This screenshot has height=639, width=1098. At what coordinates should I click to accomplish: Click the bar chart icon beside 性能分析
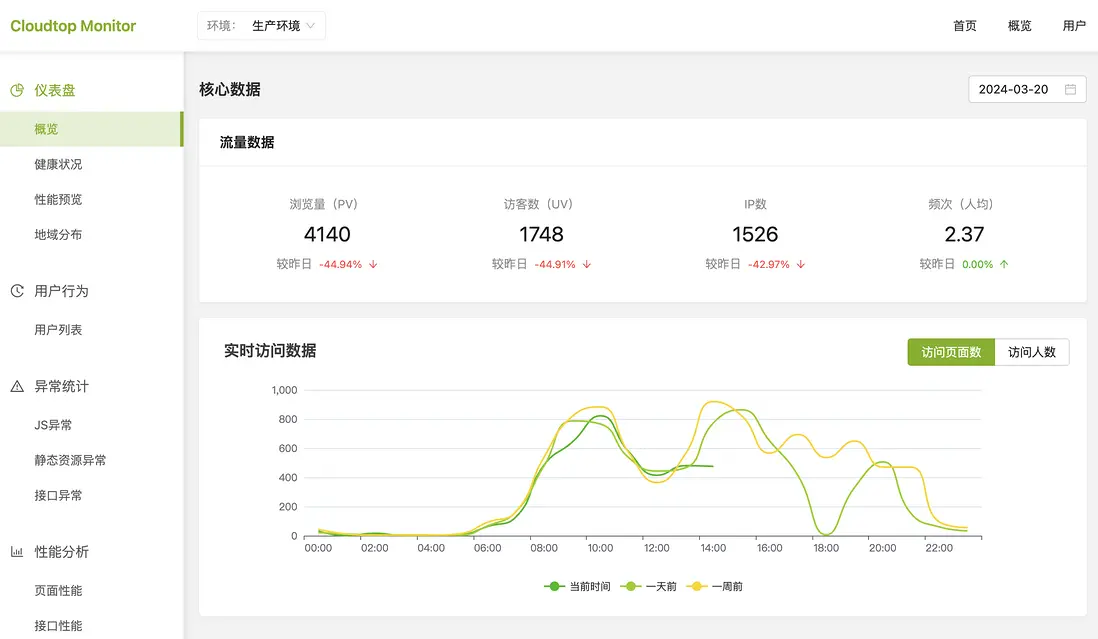click(17, 552)
